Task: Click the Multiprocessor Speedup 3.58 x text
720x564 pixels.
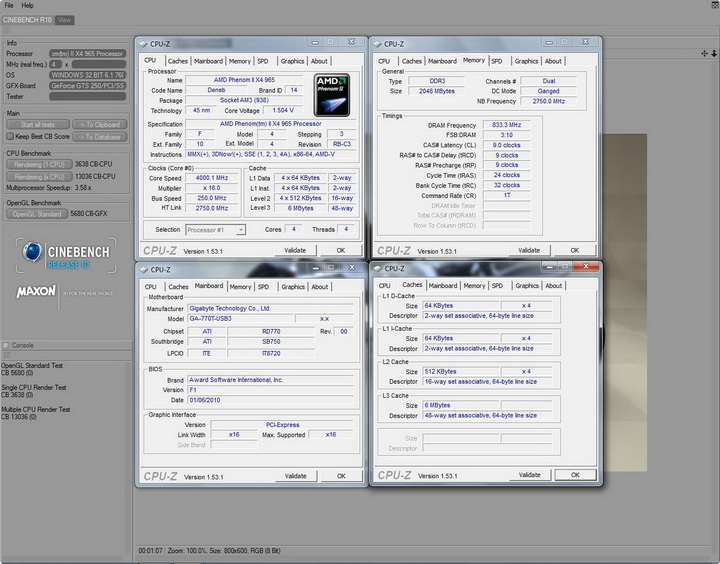Action: click(x=49, y=188)
